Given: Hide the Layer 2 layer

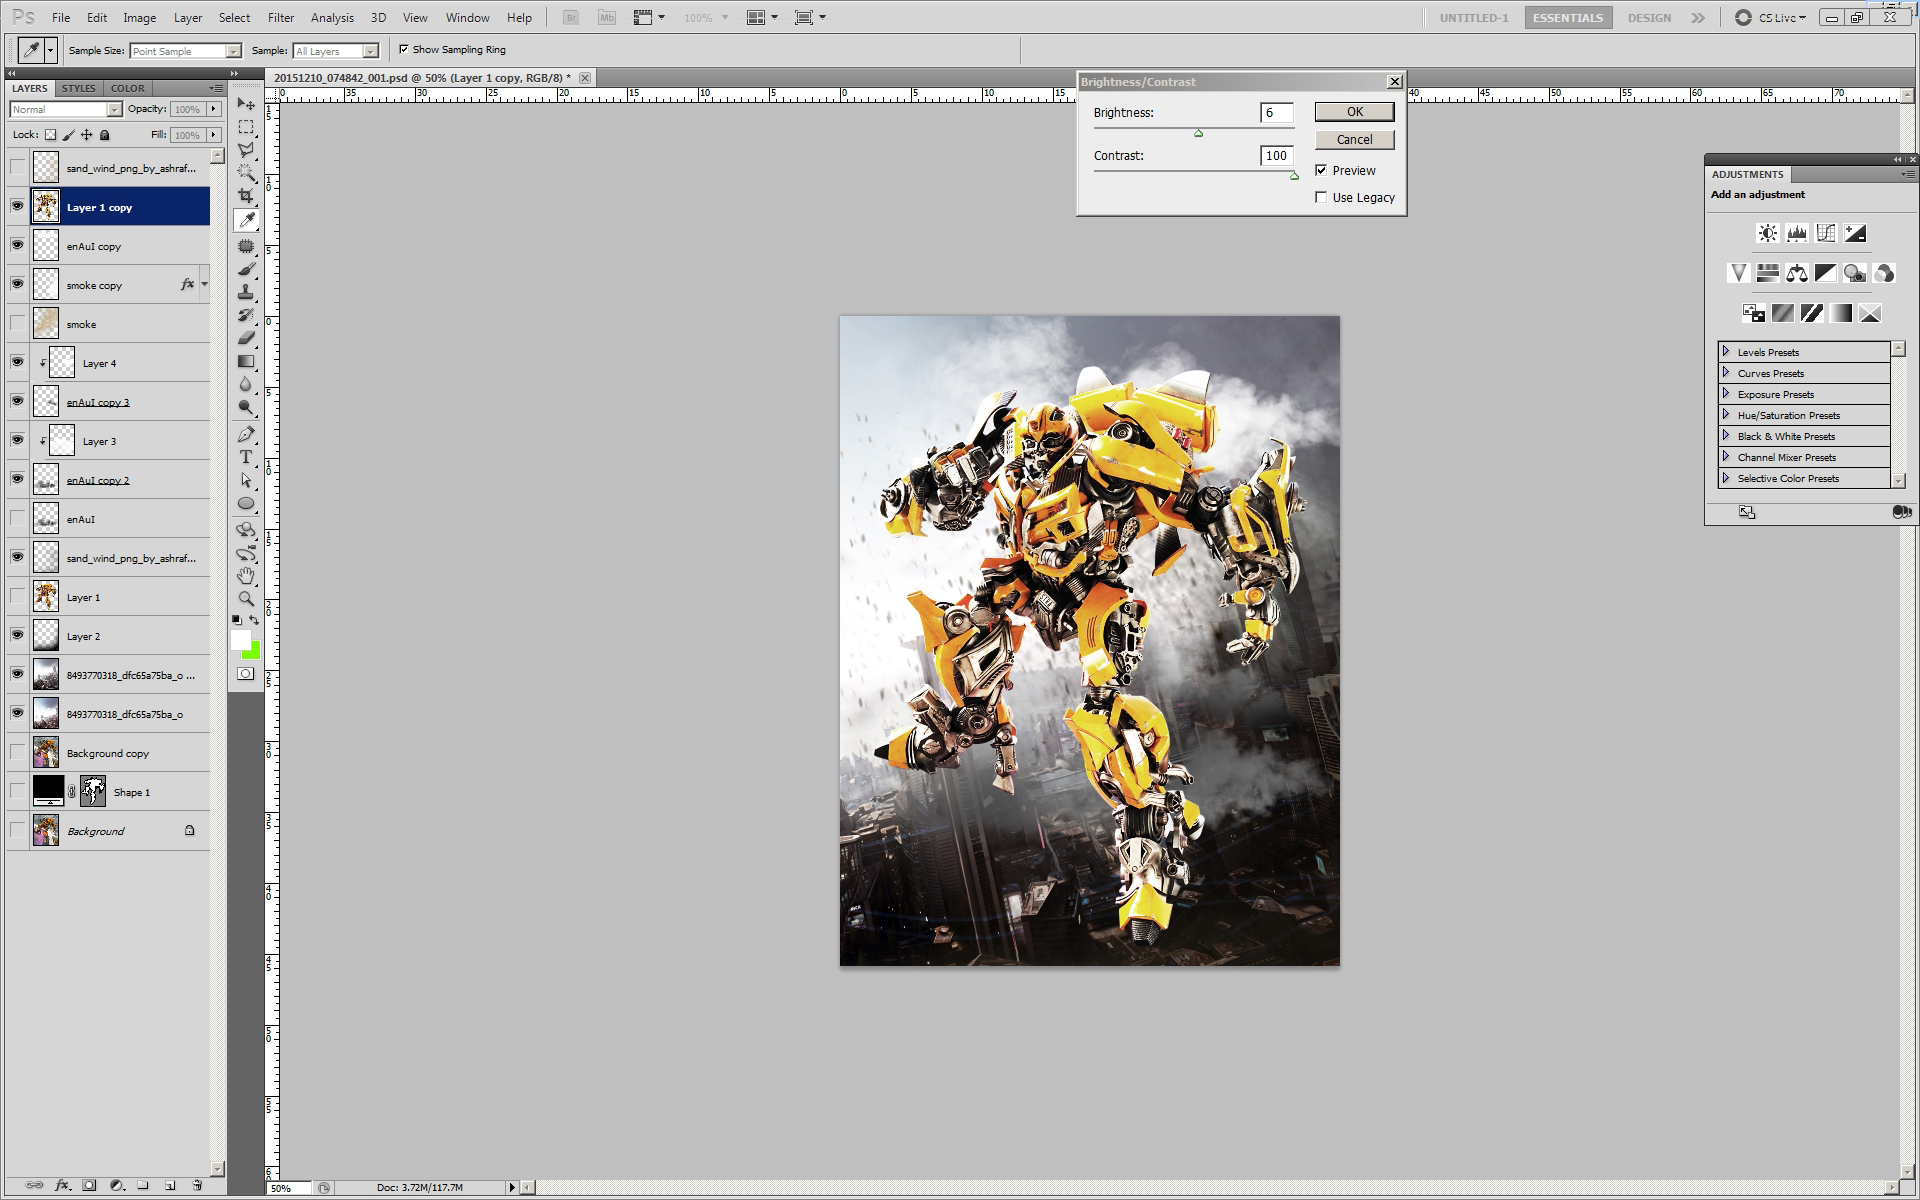Looking at the screenshot, I should 17,636.
